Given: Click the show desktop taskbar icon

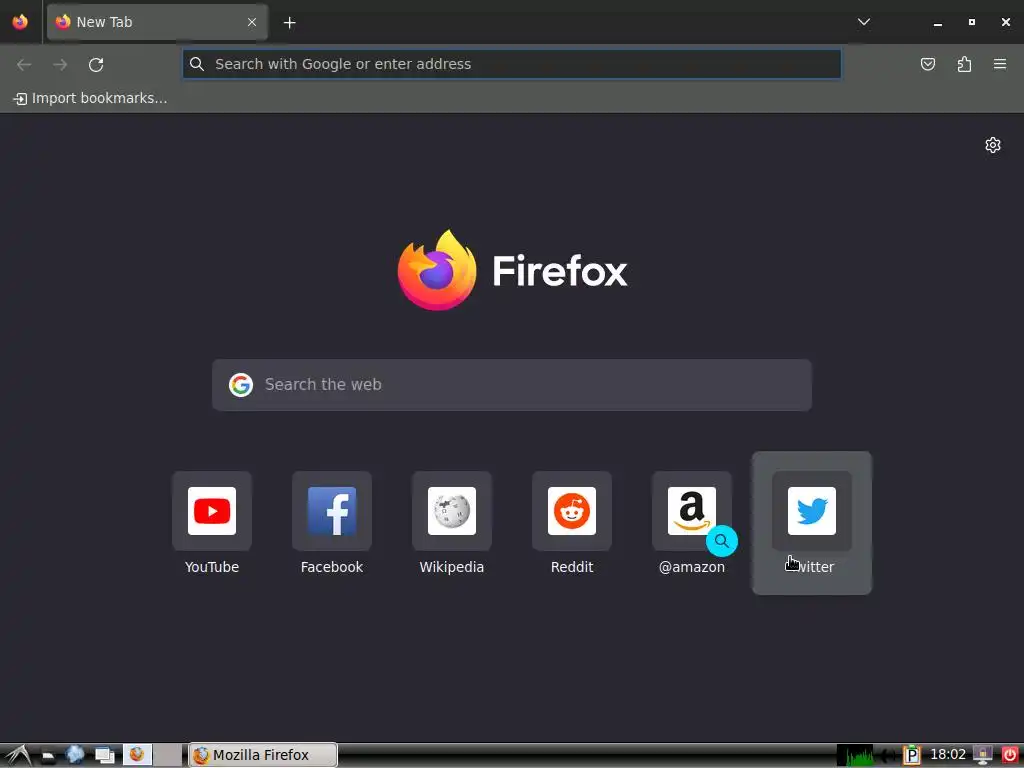Looking at the screenshot, I should pyautogui.click(x=104, y=756).
